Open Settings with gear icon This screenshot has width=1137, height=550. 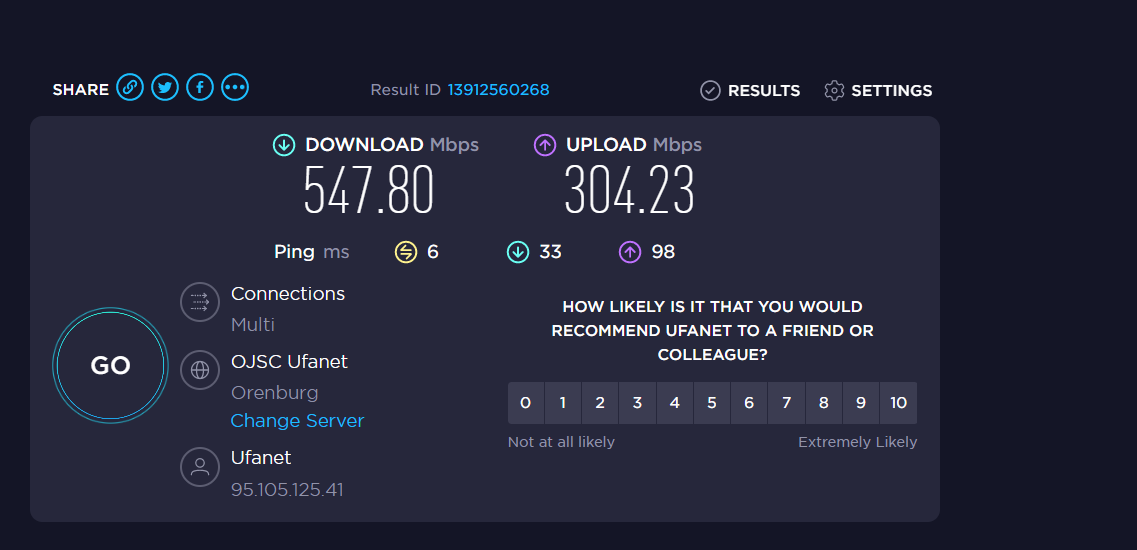(x=878, y=91)
